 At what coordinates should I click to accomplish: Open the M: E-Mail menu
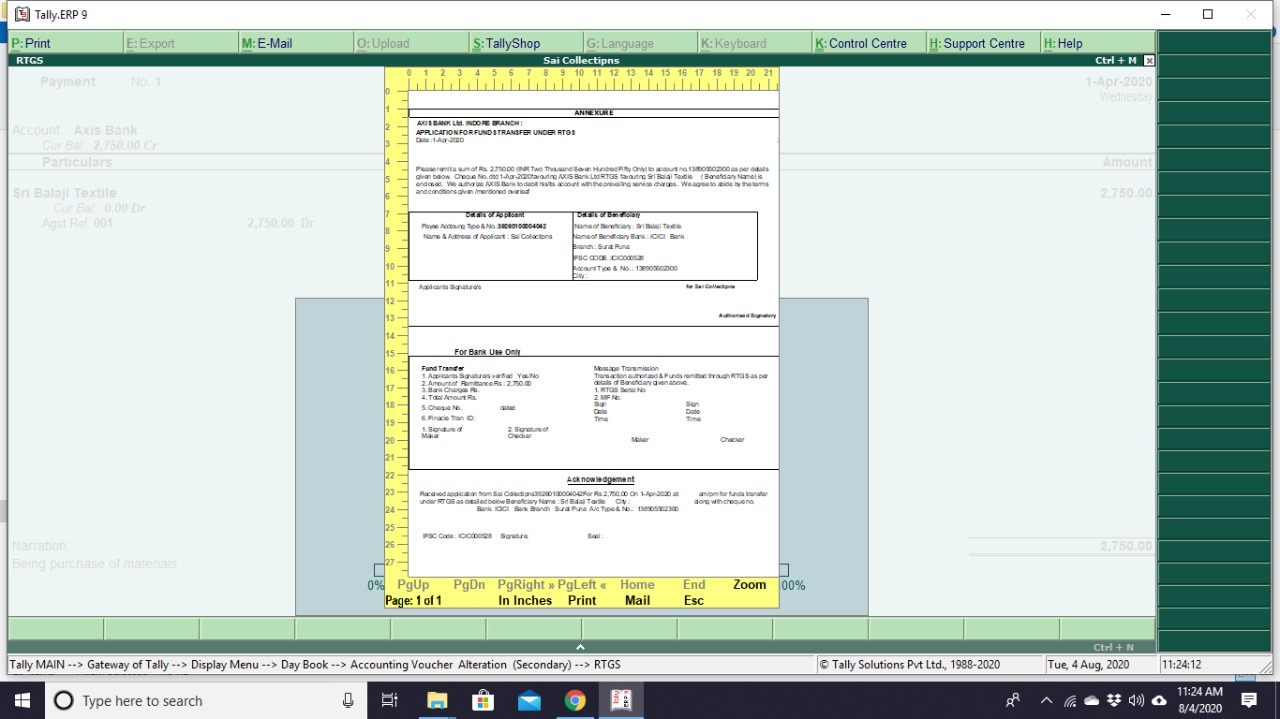(267, 43)
